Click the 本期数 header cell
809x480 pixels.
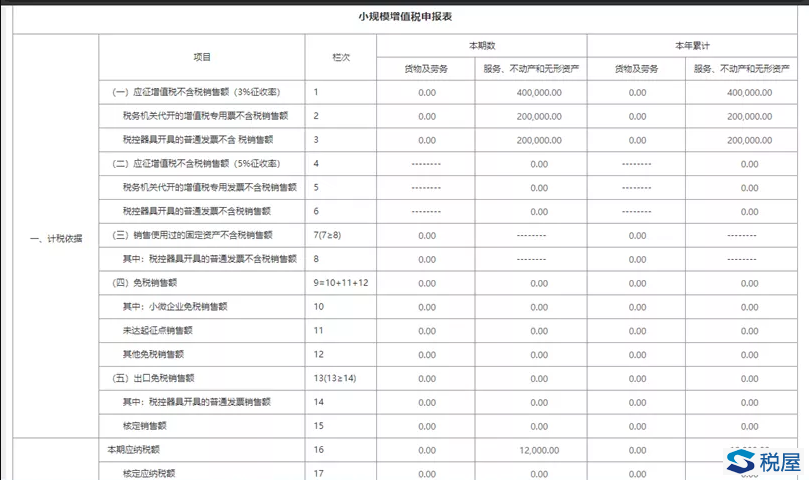pyautogui.click(x=482, y=45)
